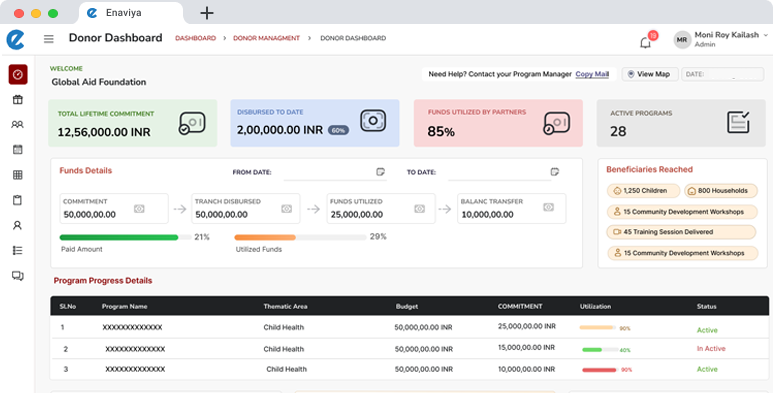Open the hamburger menu icon
Viewport: 773px width, 393px height.
click(x=48, y=38)
